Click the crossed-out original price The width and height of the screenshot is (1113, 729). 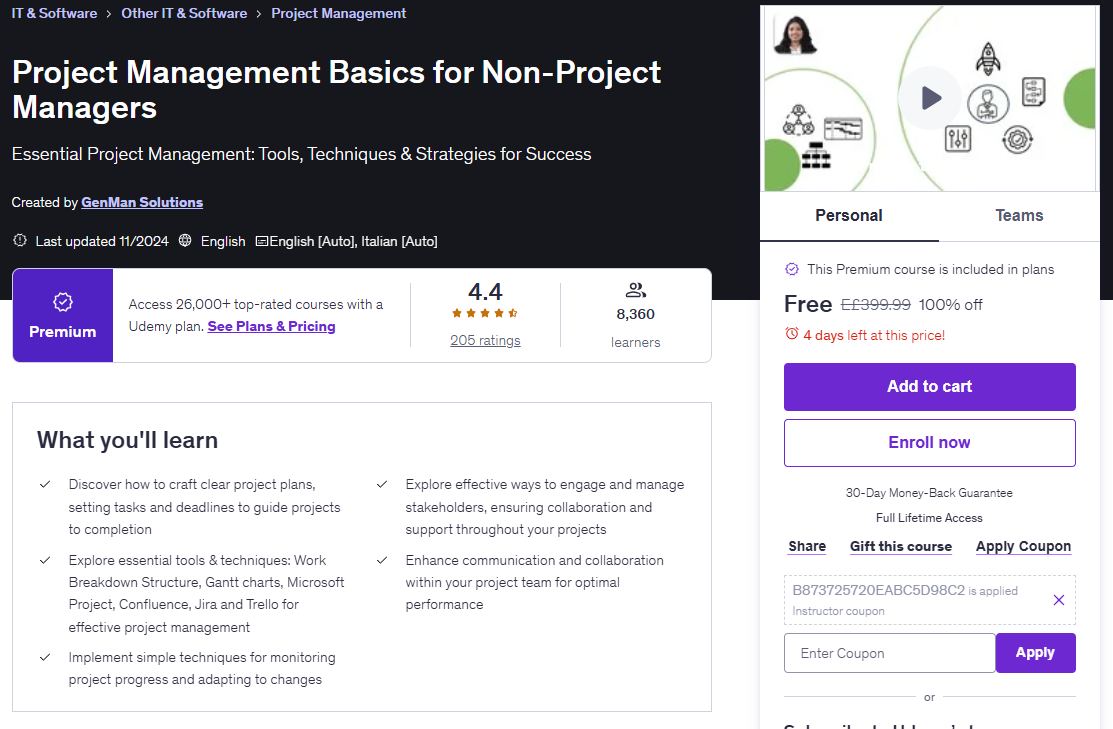click(876, 305)
